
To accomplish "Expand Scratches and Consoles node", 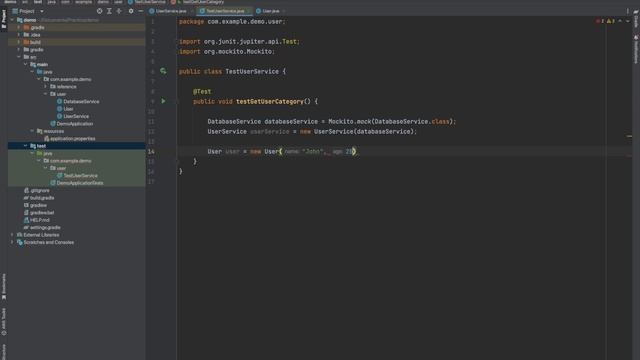I will [12, 242].
